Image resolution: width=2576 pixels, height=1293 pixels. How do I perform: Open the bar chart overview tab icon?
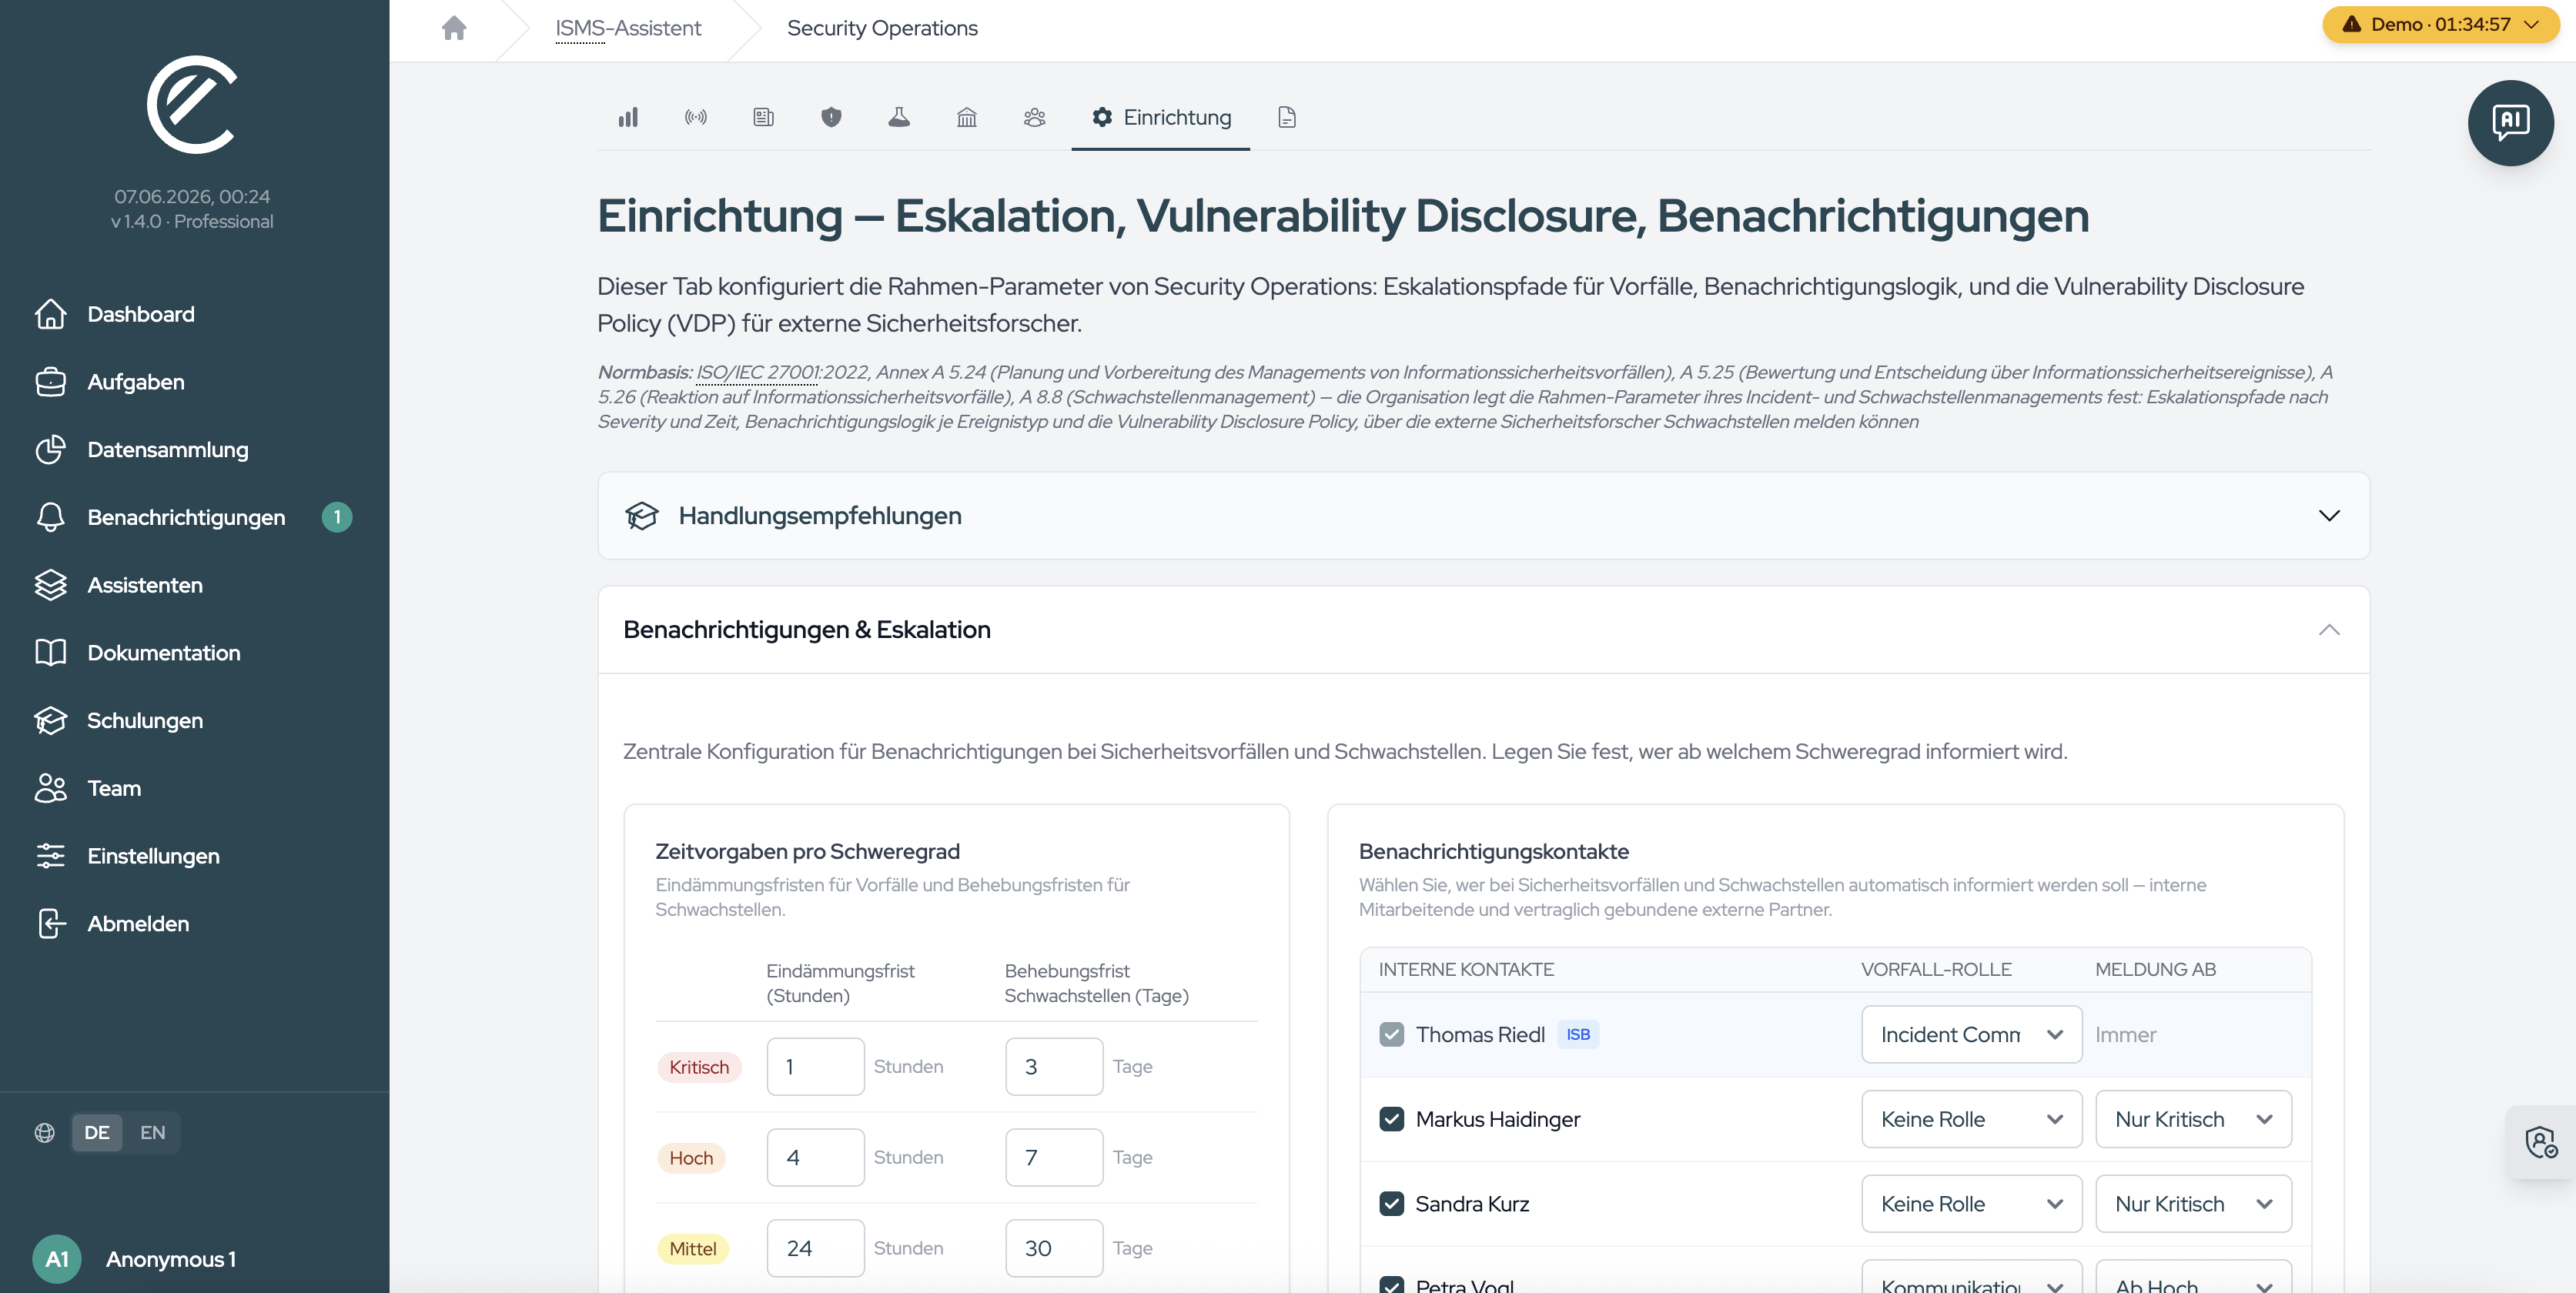628,117
